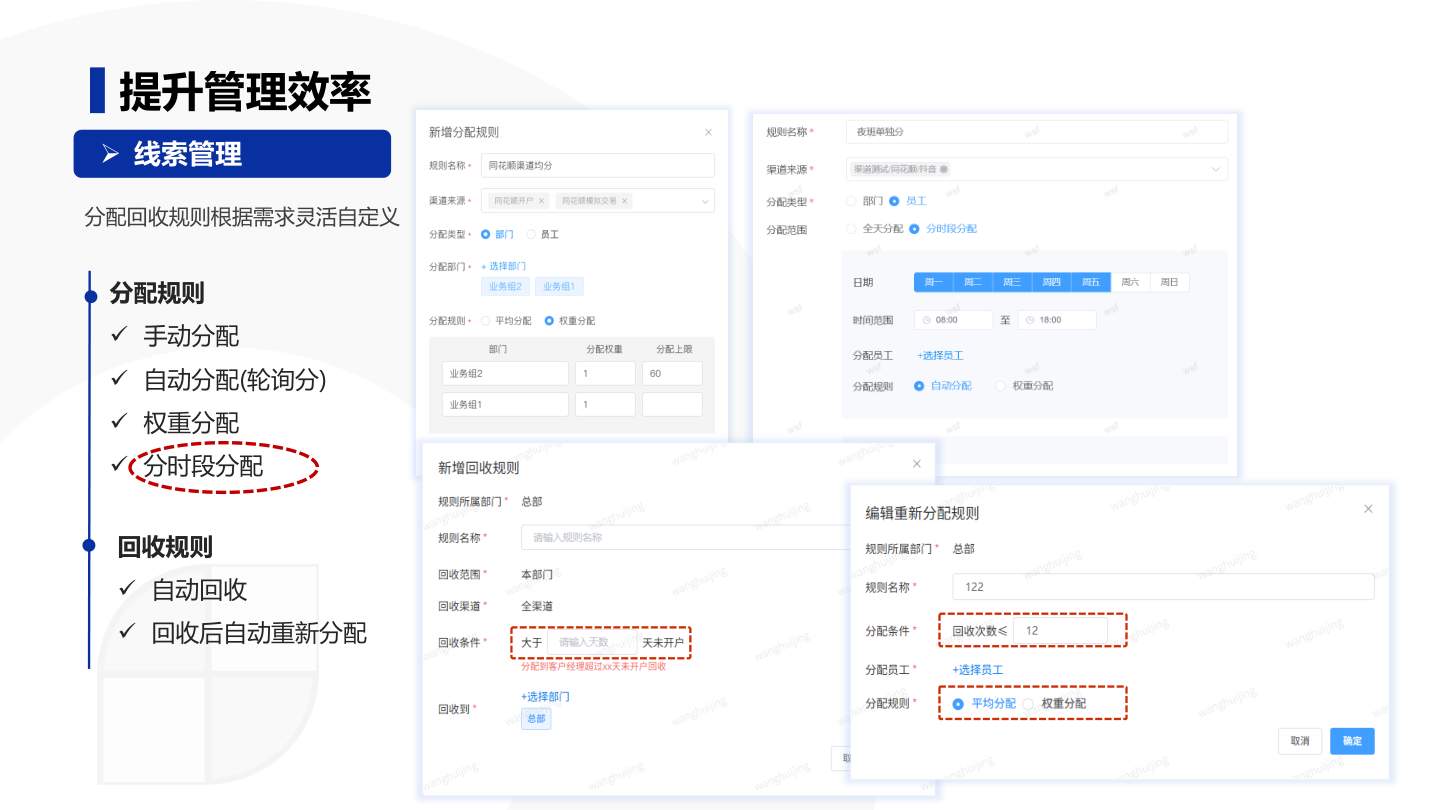Open 渠道来源 dropdown in 夜班单独分 rule
1440x810 pixels.
click(1216, 169)
